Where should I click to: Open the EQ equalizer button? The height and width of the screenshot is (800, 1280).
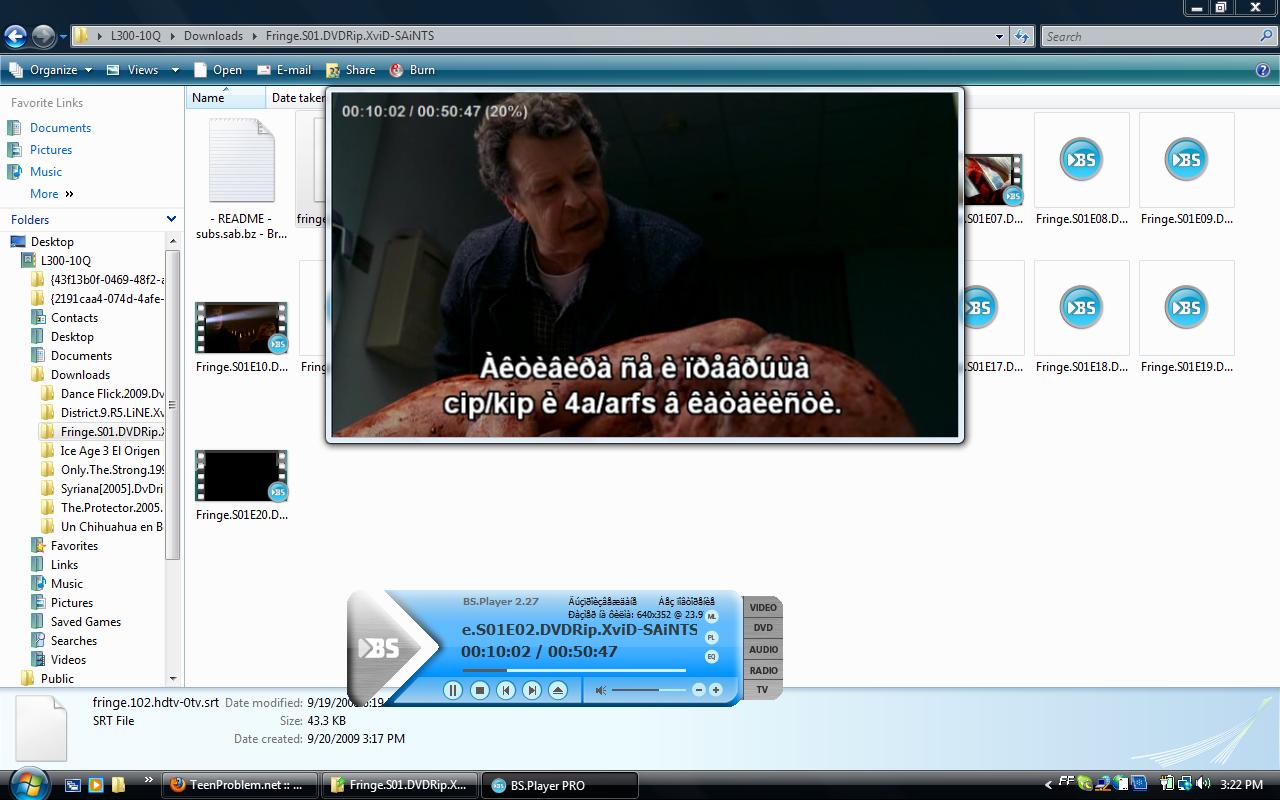(x=712, y=657)
